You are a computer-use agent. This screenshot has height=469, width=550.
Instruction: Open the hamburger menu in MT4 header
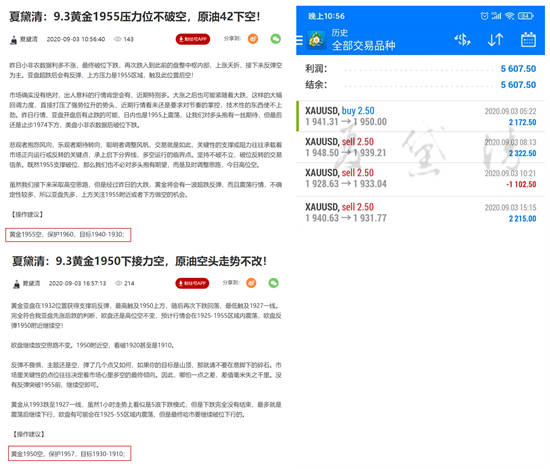(x=299, y=40)
